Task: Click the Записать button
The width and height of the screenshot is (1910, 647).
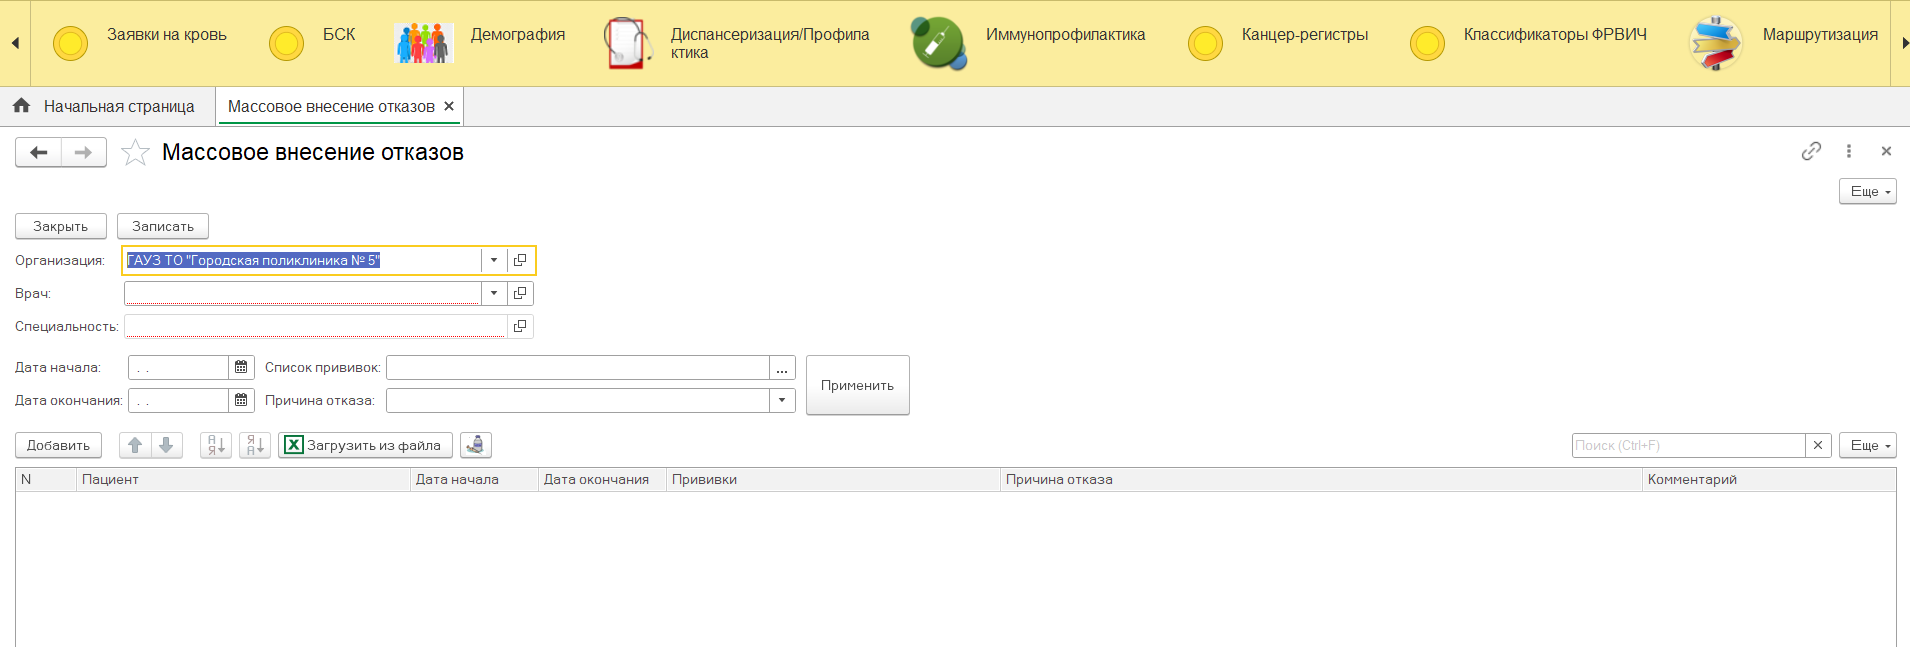Action: (x=162, y=226)
